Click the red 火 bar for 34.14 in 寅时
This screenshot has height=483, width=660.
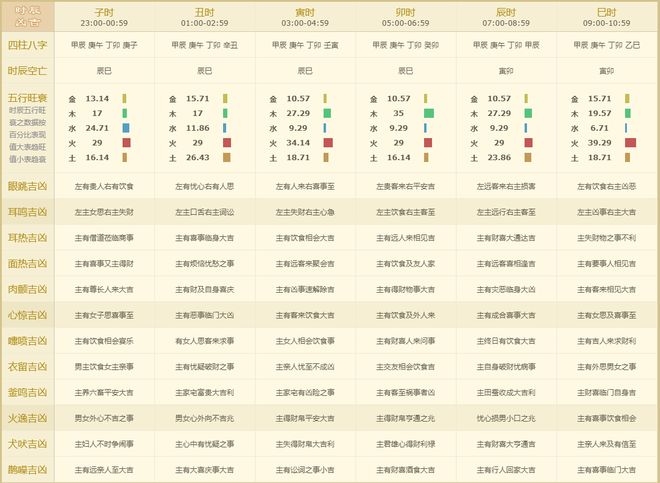tap(328, 143)
